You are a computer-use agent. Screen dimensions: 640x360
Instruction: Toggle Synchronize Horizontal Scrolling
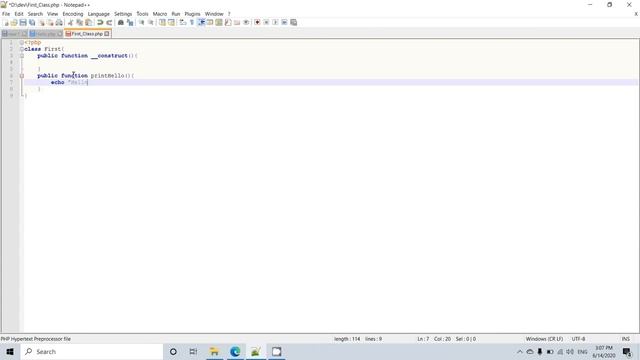171,22
